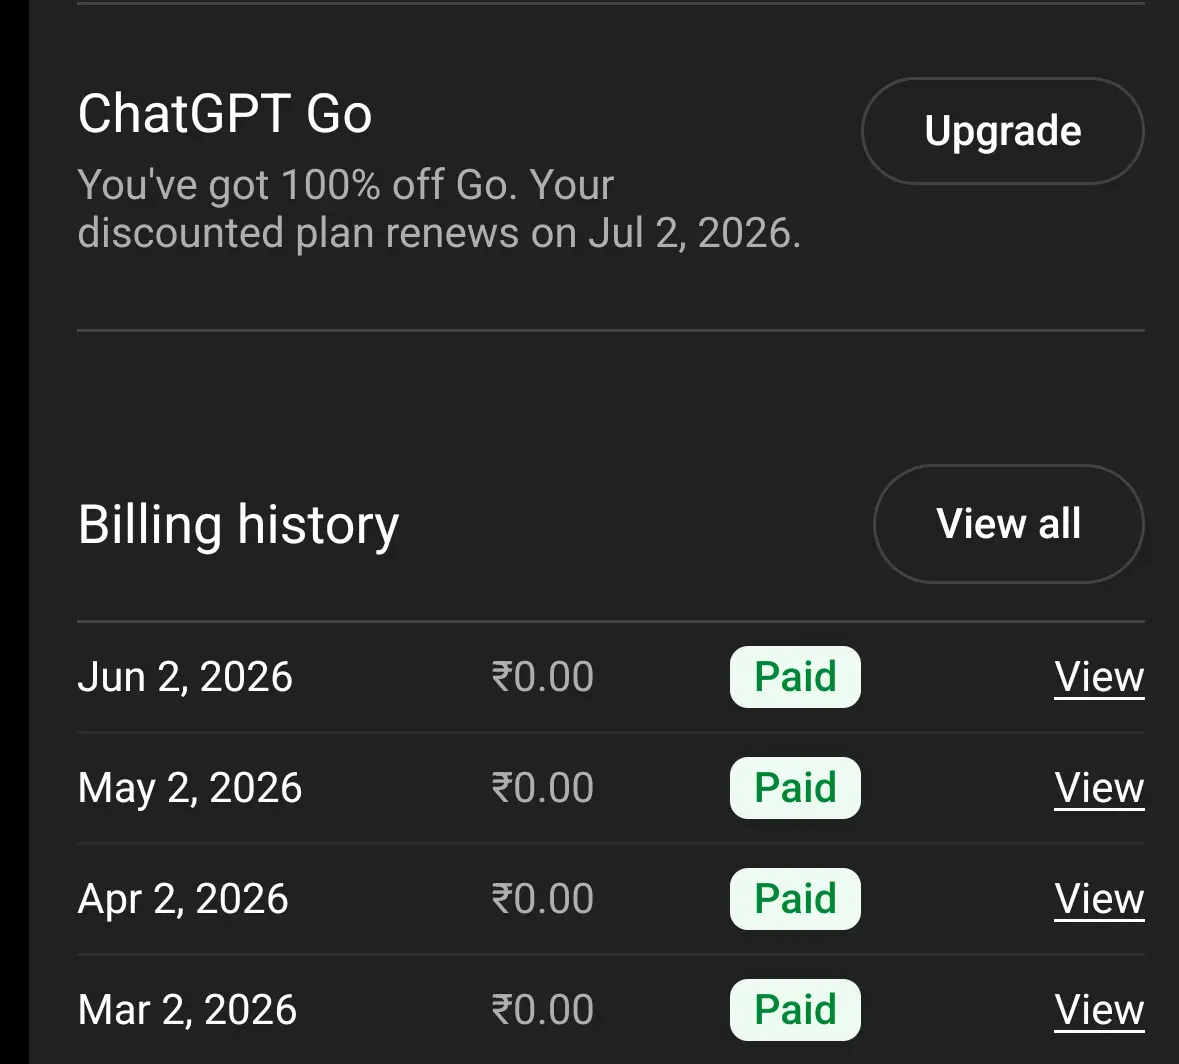Click the ₹0.00 amount for May 2
1179x1064 pixels.
542,788
